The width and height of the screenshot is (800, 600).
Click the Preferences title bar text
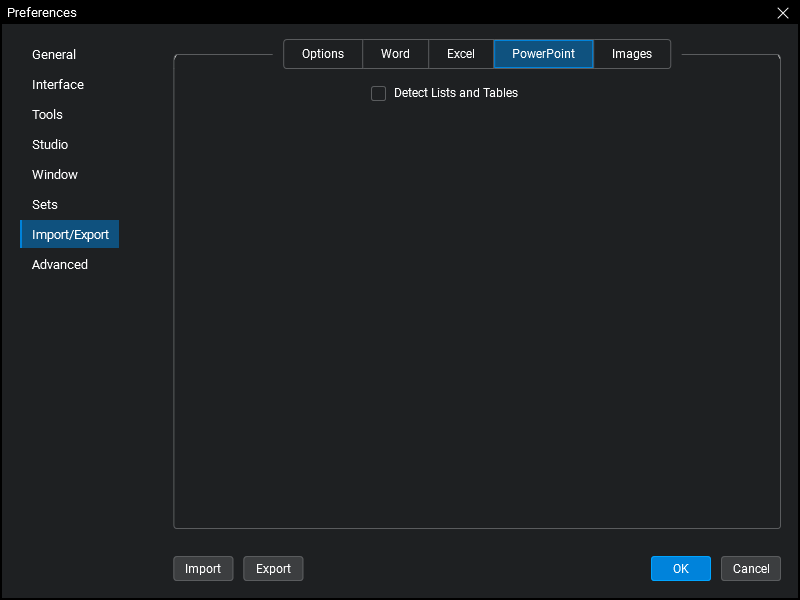point(42,13)
